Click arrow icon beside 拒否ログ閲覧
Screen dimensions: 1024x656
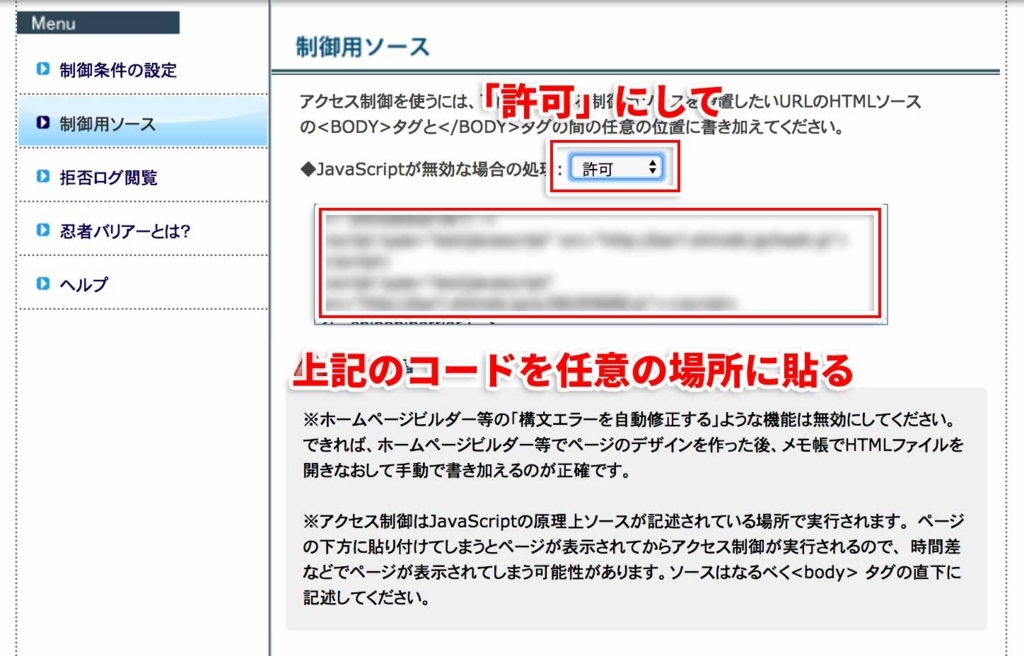[43, 176]
